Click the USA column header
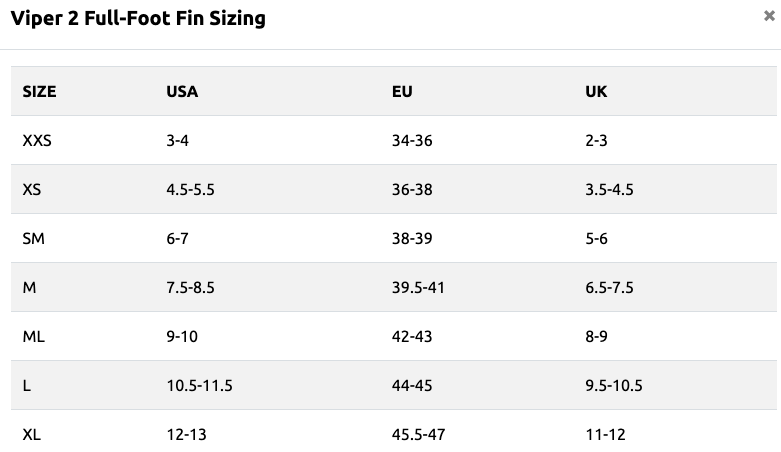This screenshot has height=452, width=781. (182, 92)
